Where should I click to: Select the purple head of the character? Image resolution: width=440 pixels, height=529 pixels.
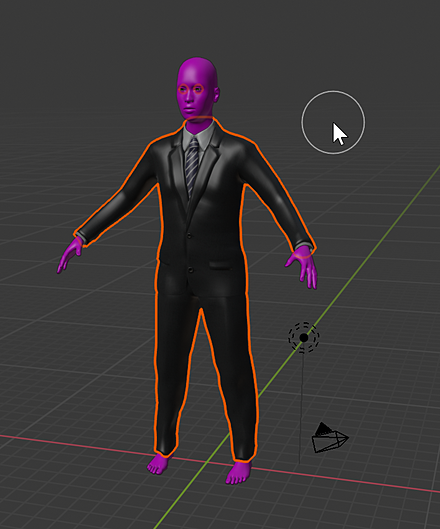198,88
